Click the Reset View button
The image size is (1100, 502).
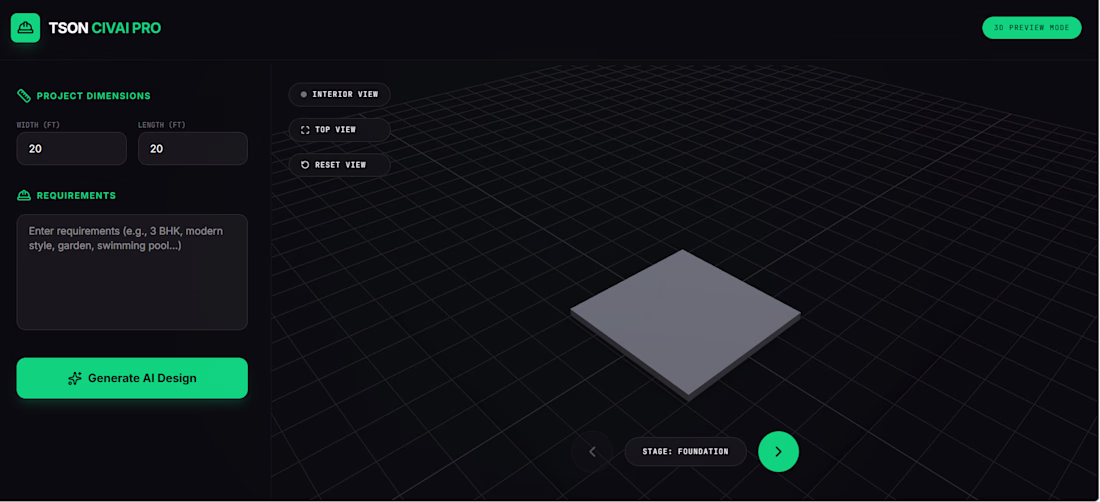[340, 165]
